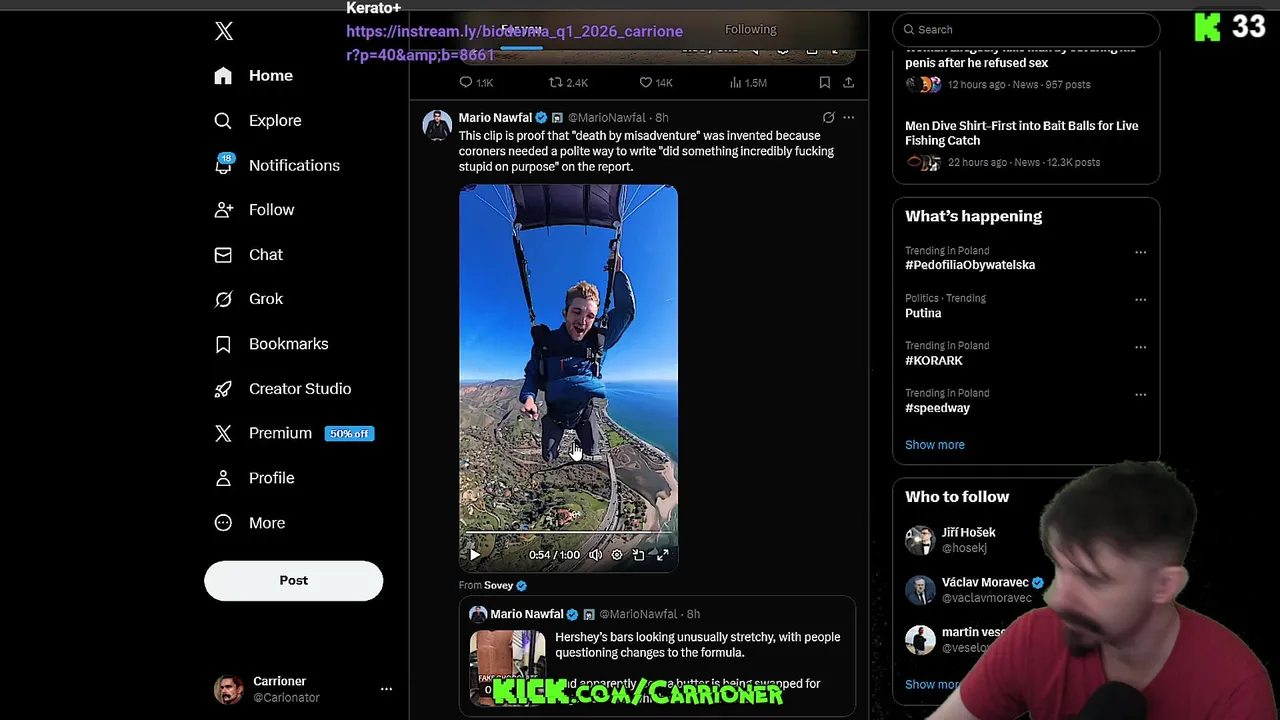Enter fullscreen on the skydiving video
Screen dimensions: 1280x720
[662, 555]
